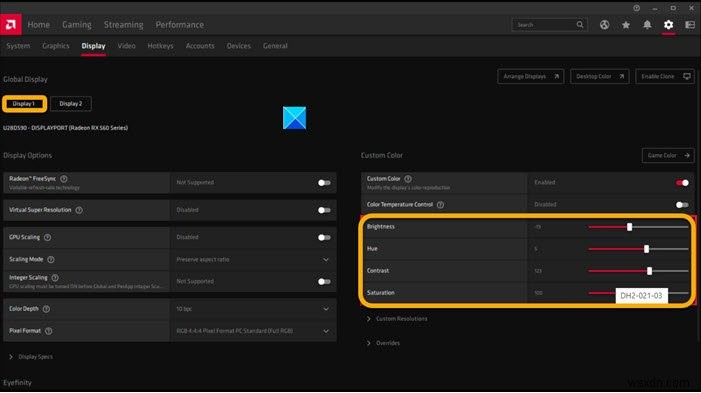Screen dimensions: 701x393
Task: Show help for GPU Scaling
Action: [47, 237]
